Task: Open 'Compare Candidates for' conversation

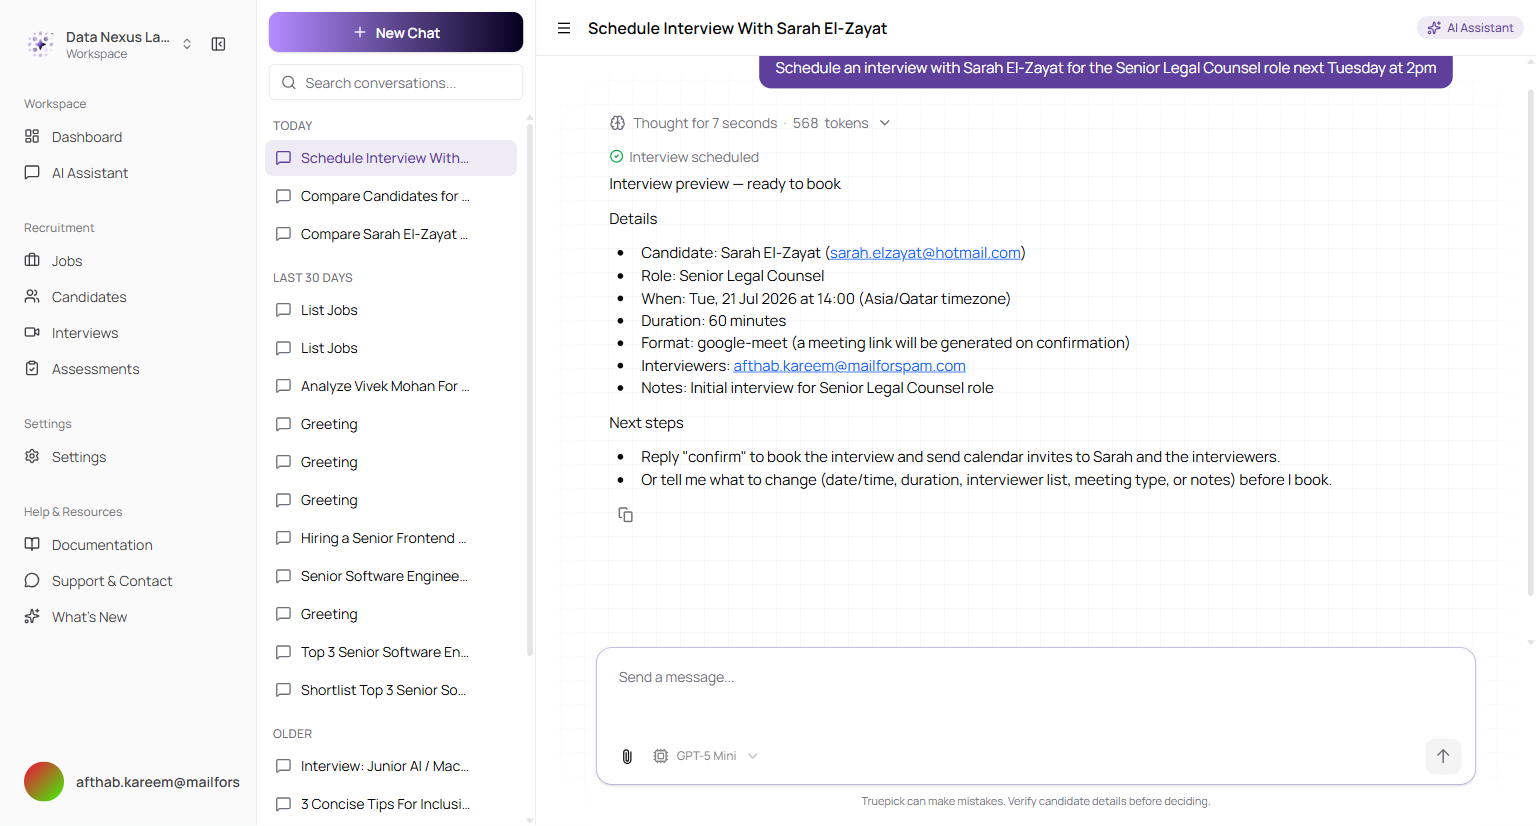Action: 391,196
